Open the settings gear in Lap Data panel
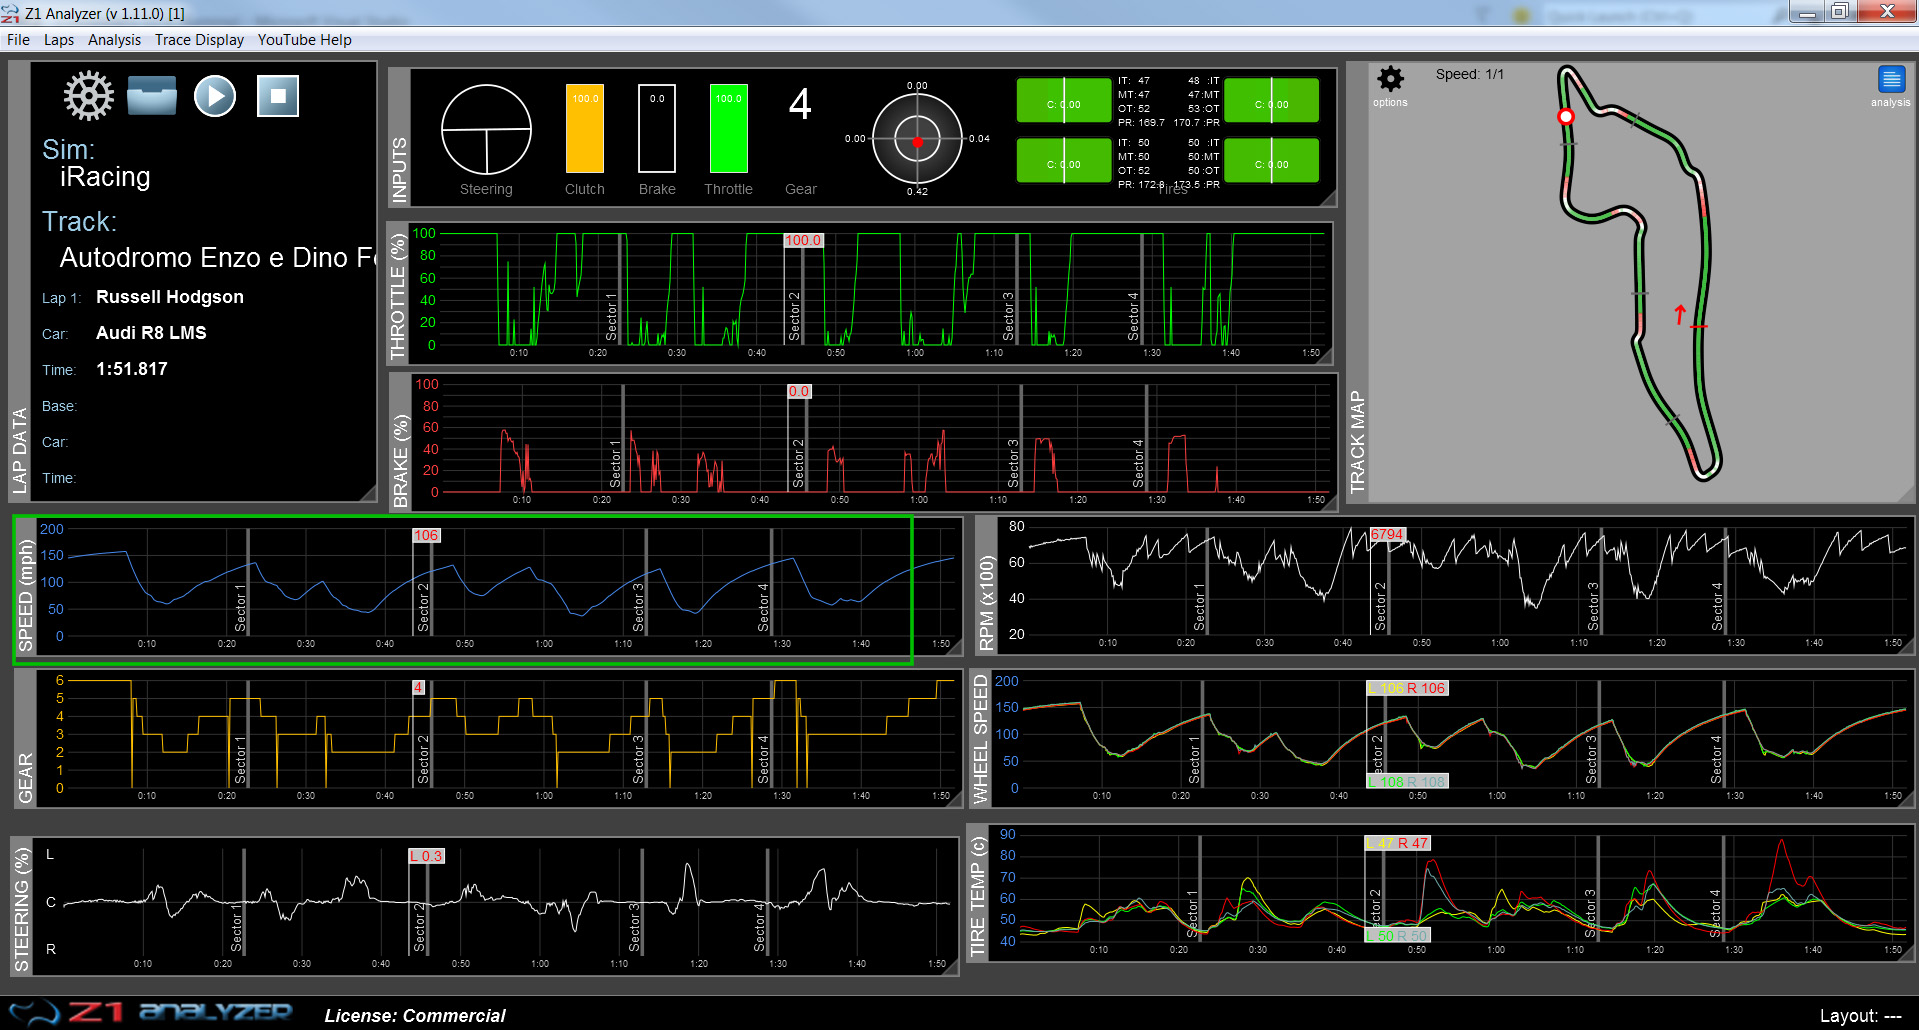The width and height of the screenshot is (1919, 1030). pyautogui.click(x=89, y=96)
